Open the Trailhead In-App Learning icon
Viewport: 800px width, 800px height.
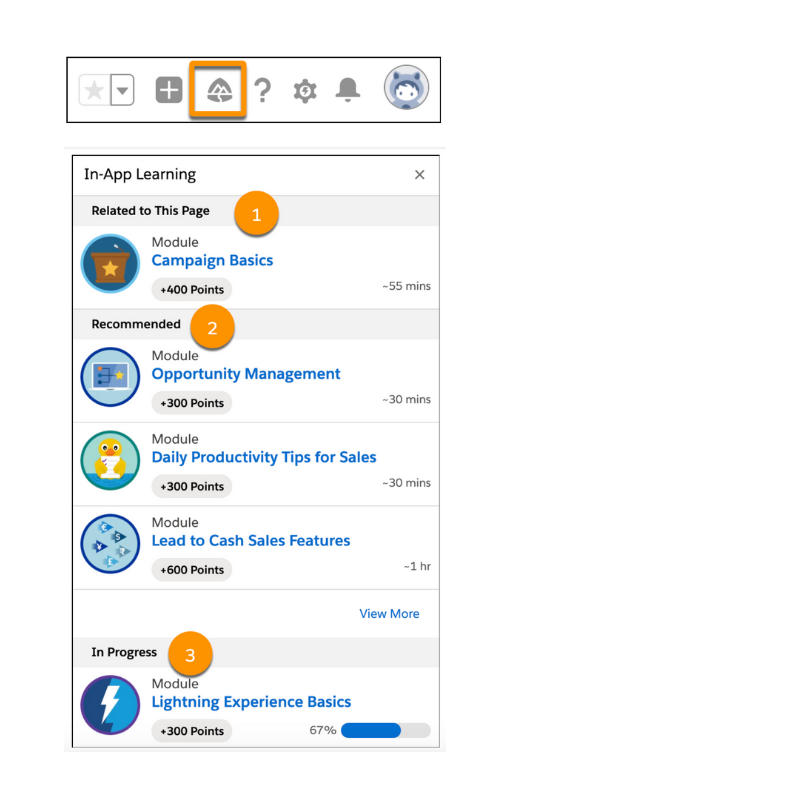(x=219, y=91)
